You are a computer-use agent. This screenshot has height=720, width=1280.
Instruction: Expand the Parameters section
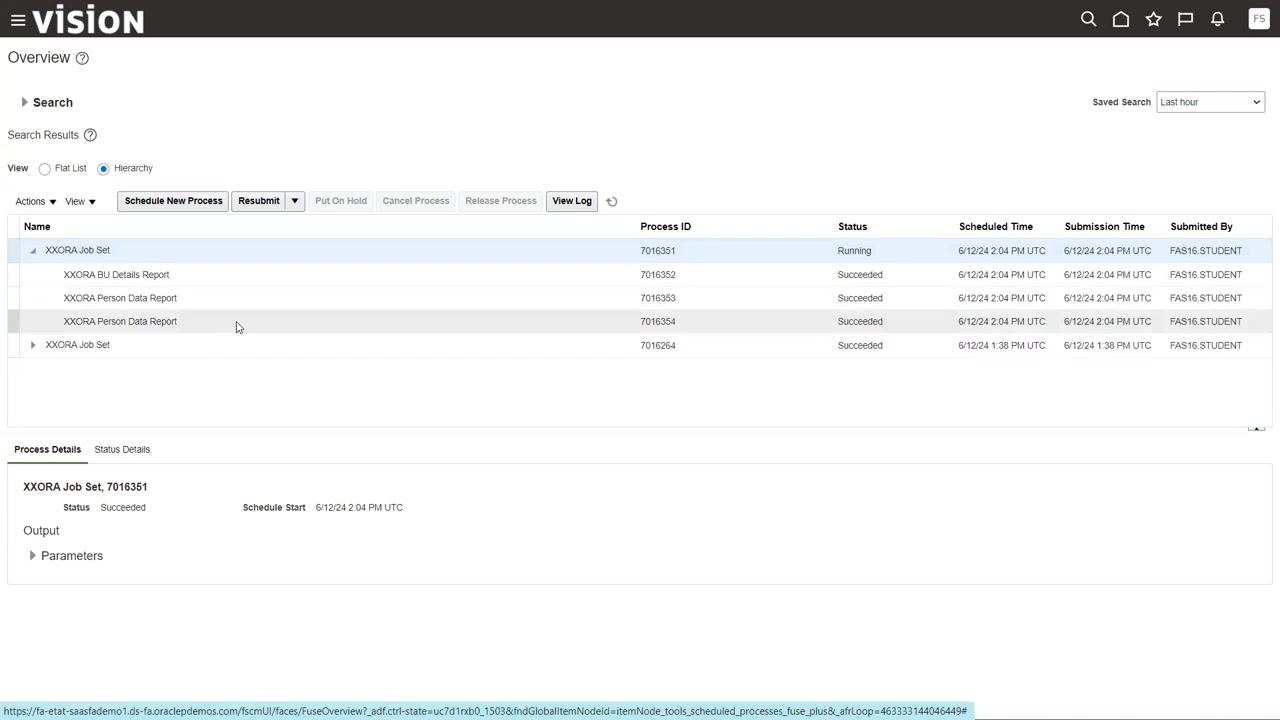tap(33, 556)
